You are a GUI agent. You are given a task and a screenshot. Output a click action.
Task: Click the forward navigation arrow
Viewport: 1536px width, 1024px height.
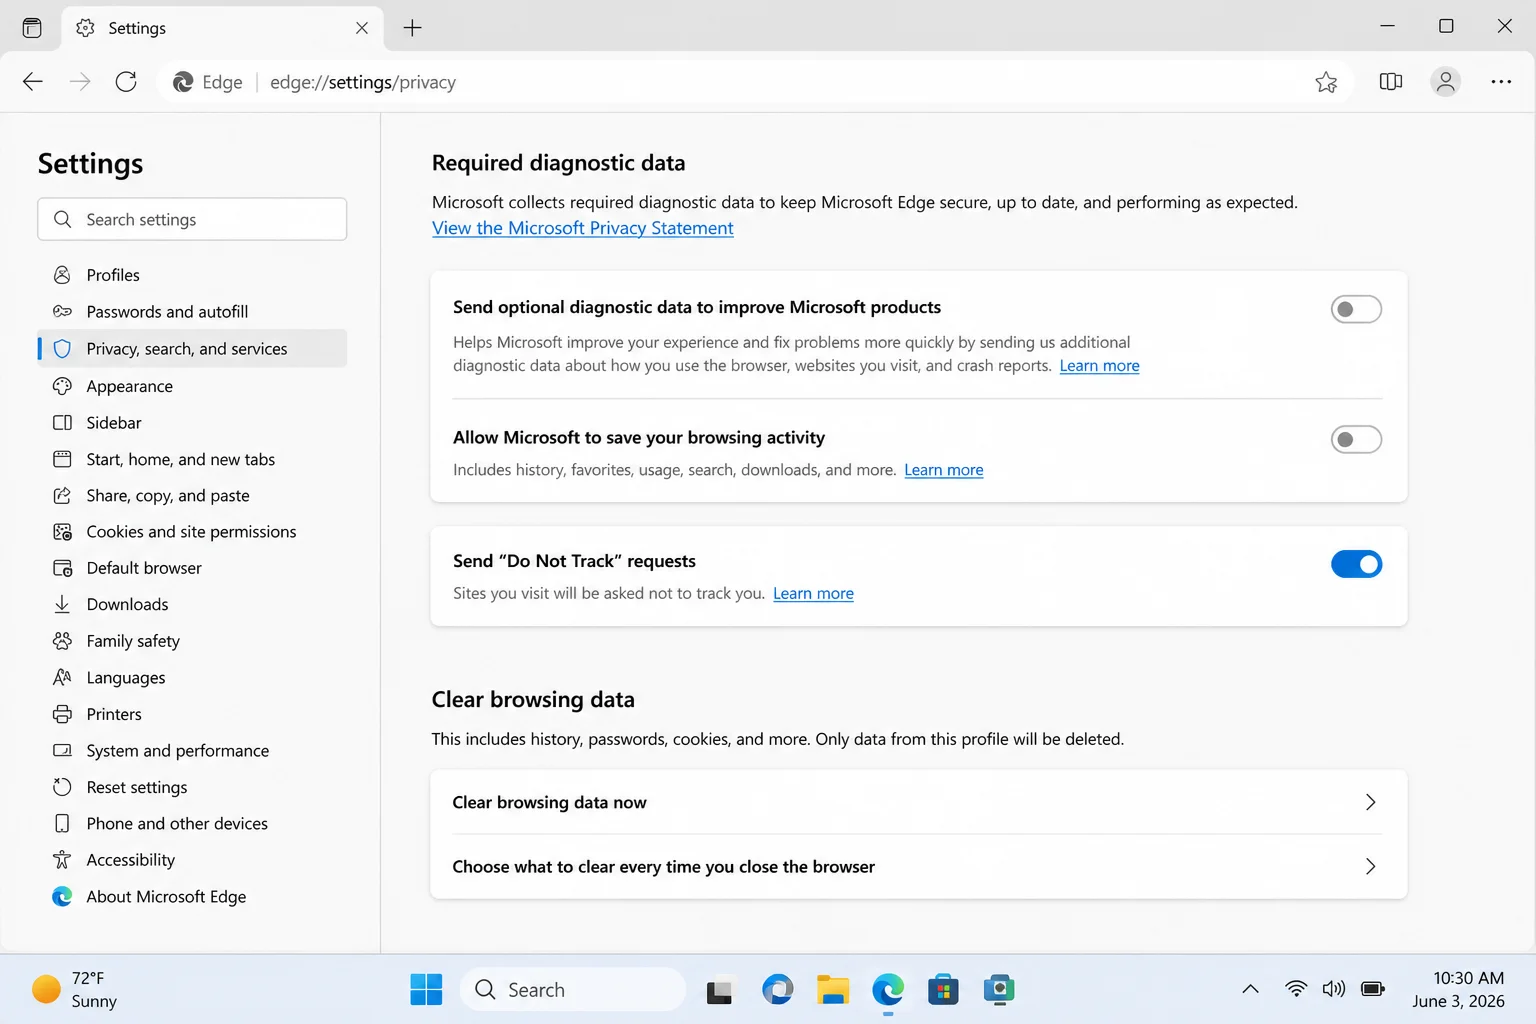[x=80, y=82]
